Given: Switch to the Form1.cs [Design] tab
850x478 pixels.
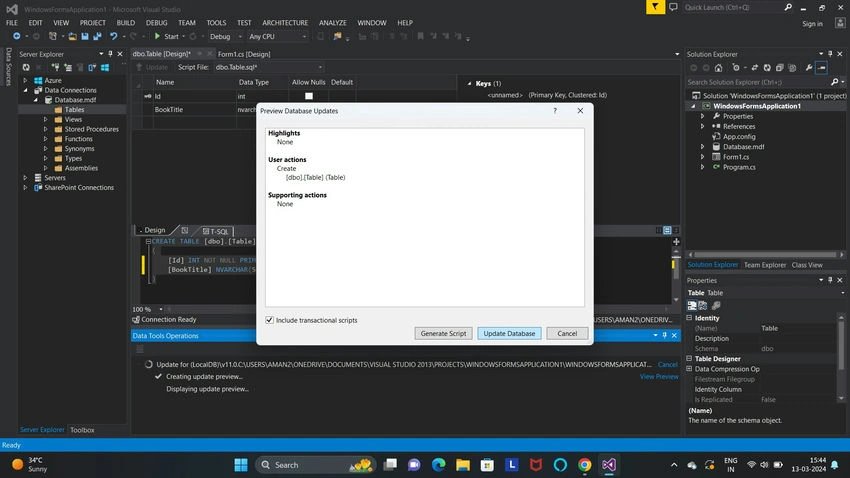Looking at the screenshot, I should (x=244, y=54).
